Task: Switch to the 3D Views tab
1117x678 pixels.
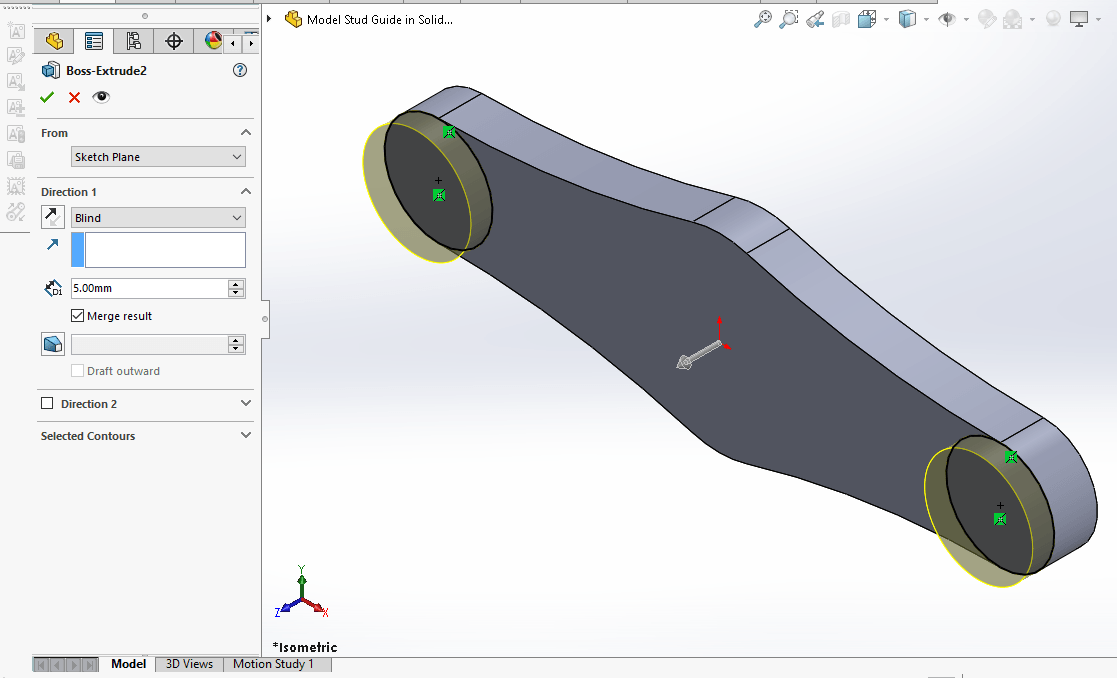Action: (x=189, y=664)
